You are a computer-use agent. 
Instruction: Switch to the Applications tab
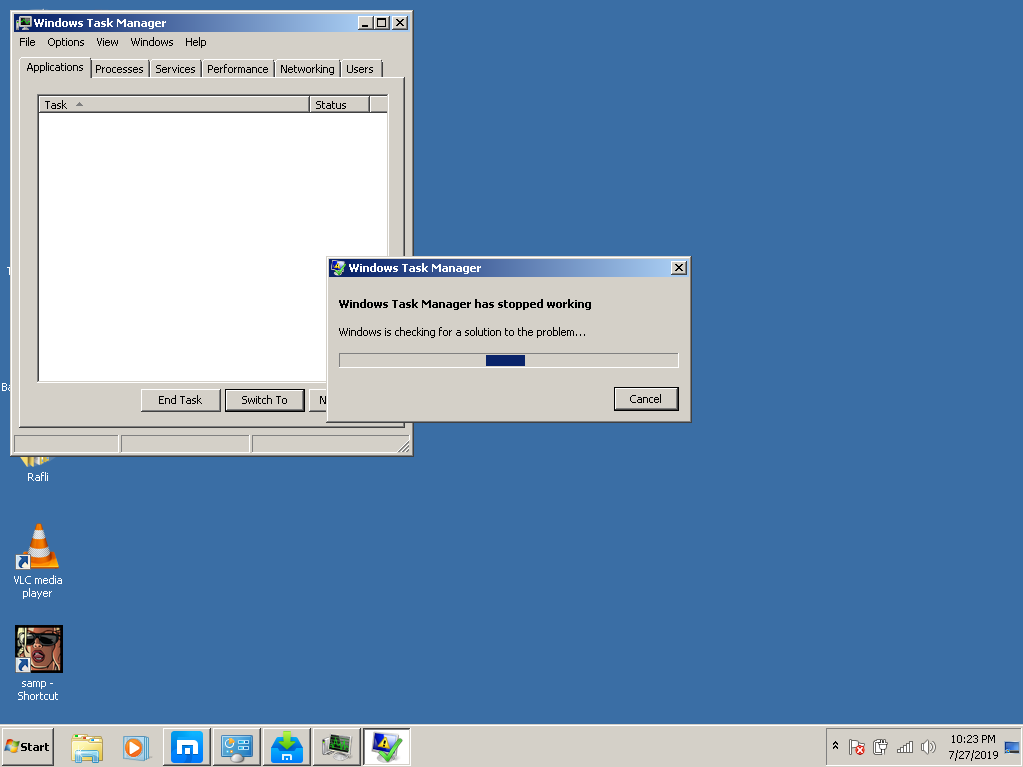(x=55, y=67)
